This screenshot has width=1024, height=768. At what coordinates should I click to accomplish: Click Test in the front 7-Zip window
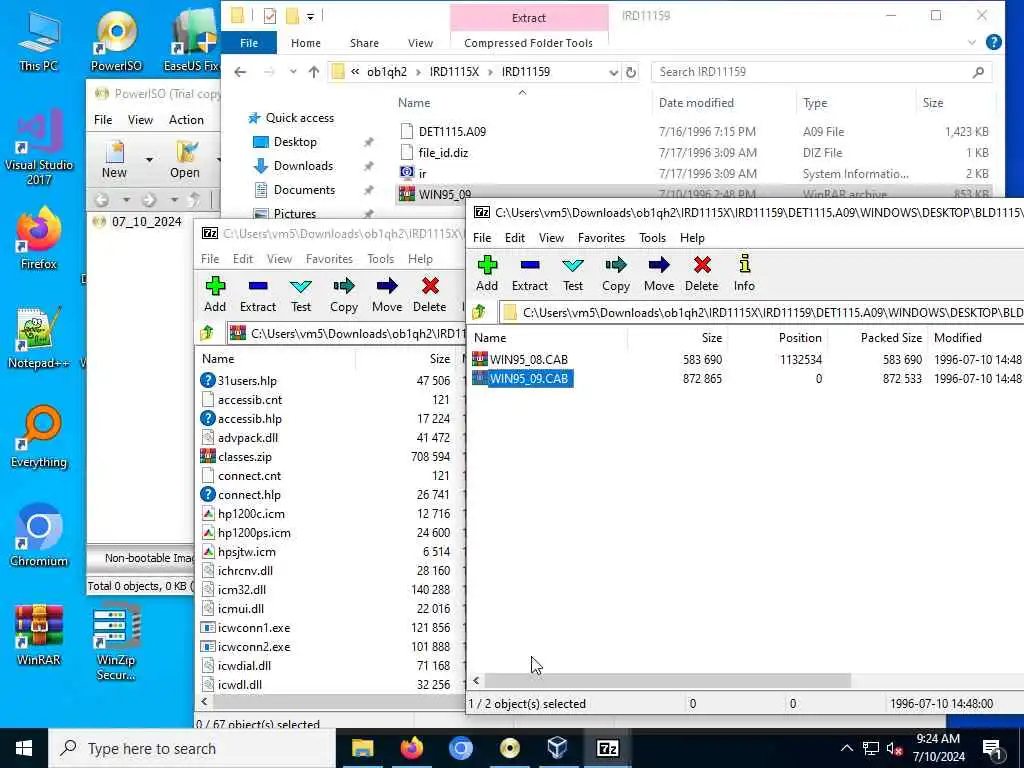pyautogui.click(x=573, y=274)
